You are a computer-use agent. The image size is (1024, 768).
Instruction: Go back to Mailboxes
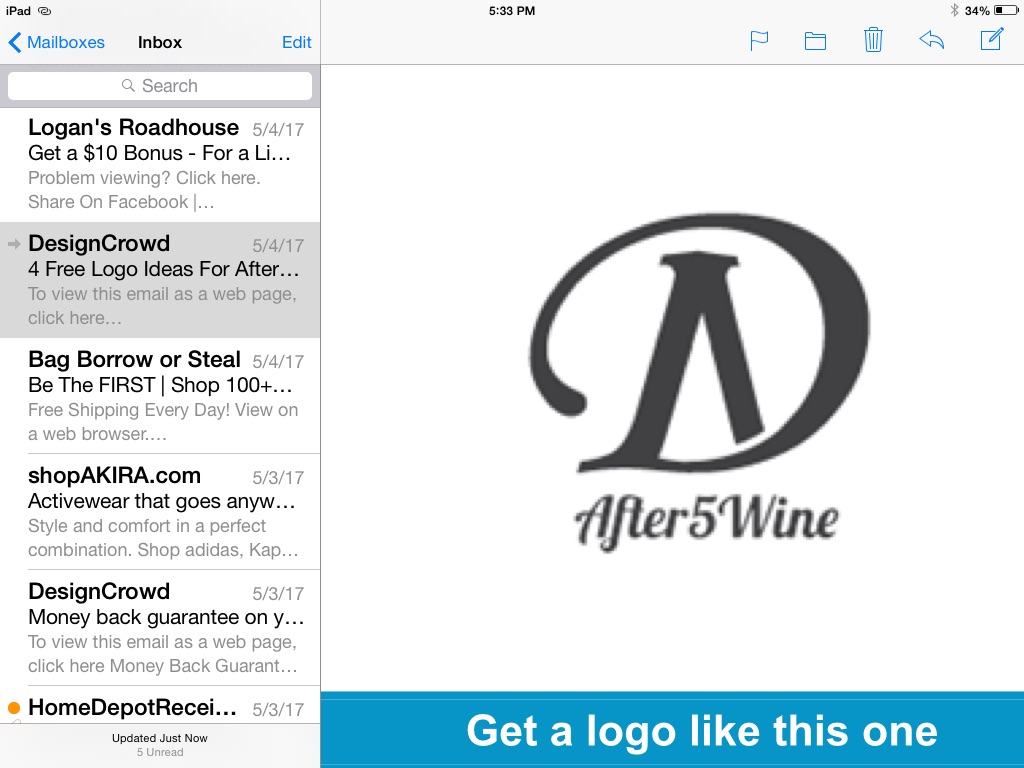click(x=57, y=42)
